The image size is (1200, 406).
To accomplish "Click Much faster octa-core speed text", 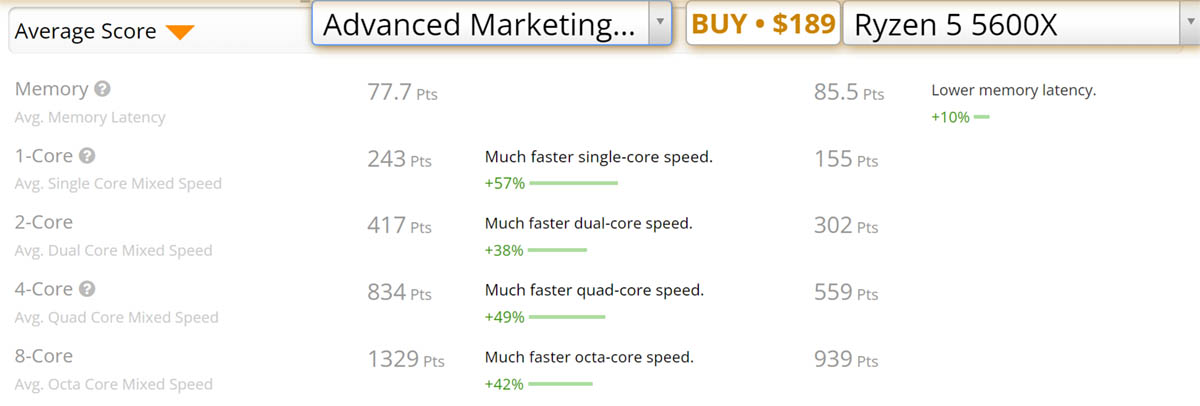I will [x=589, y=357].
